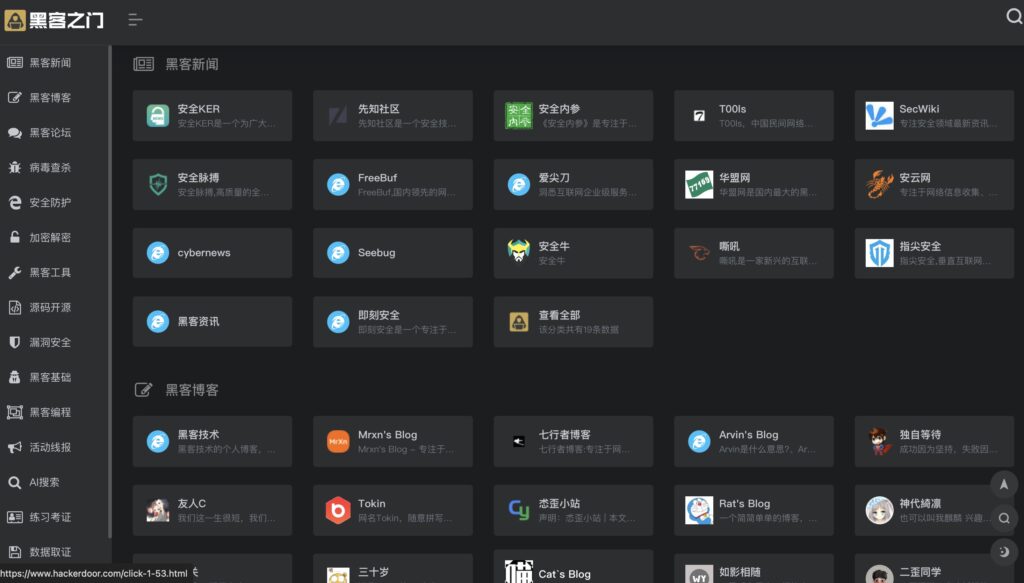Open the FreeBuf card
Screen dimensions: 1024x583
392,185
